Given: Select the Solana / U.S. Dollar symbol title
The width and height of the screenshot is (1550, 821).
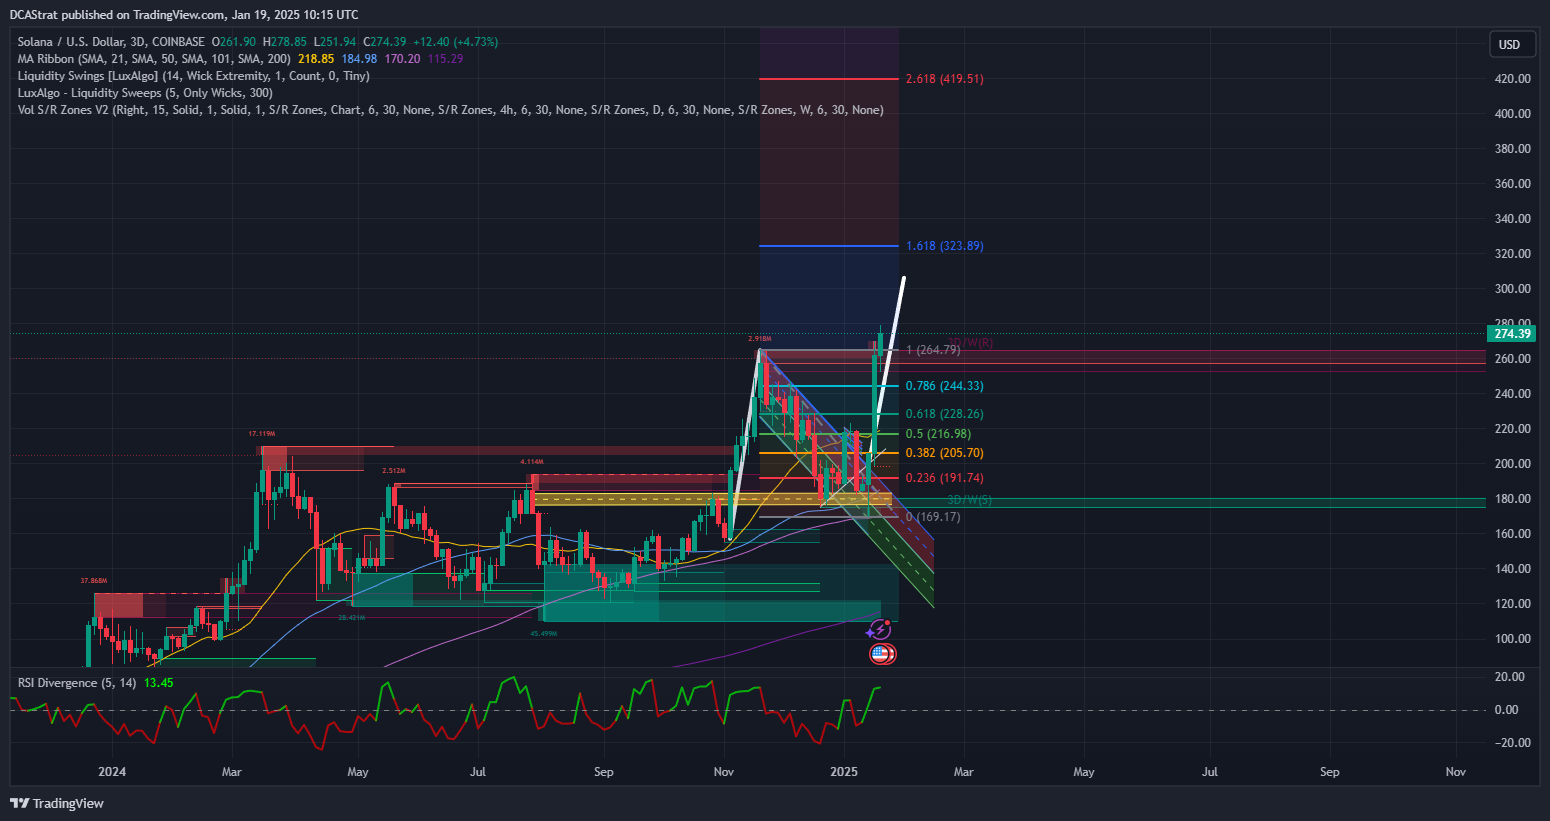Looking at the screenshot, I should pos(110,42).
